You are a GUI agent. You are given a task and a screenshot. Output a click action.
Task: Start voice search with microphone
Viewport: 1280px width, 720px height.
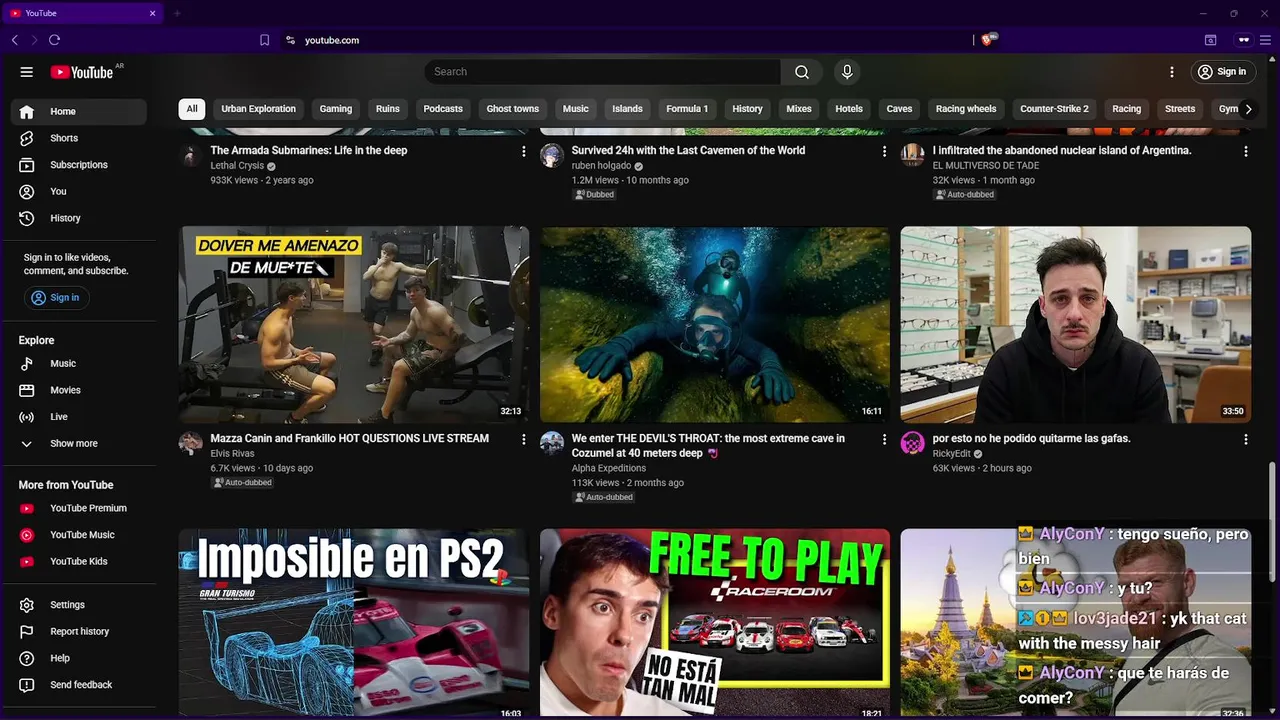[x=847, y=72]
